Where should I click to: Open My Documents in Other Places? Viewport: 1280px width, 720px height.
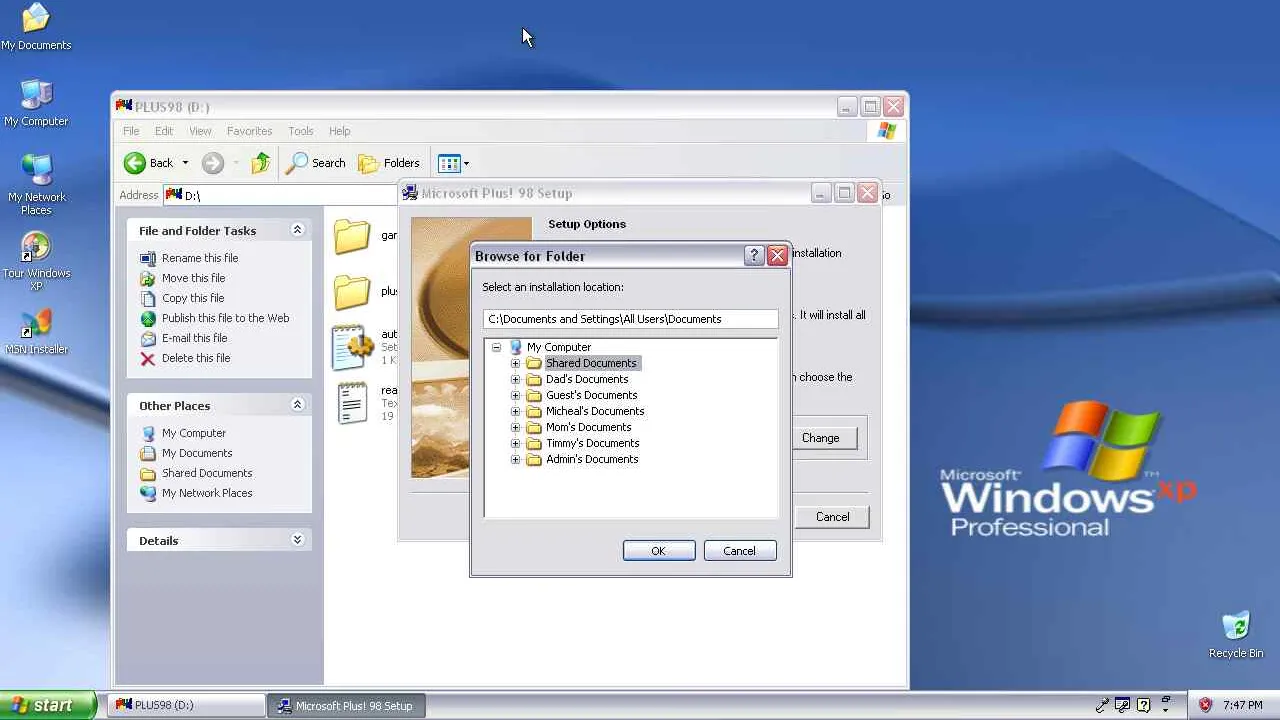click(x=197, y=453)
